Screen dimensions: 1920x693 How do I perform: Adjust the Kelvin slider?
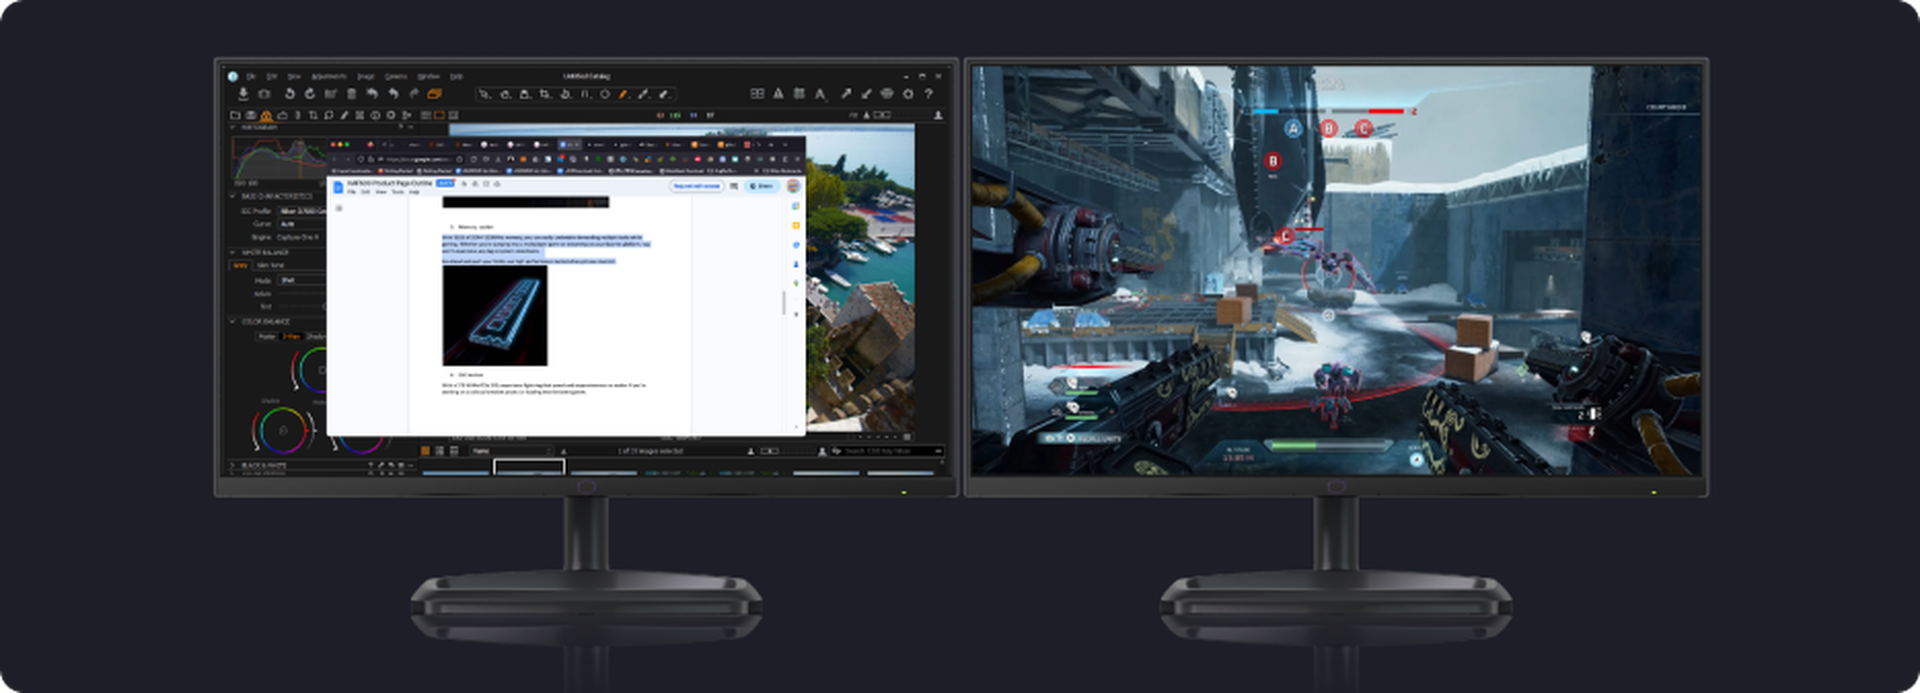pyautogui.click(x=302, y=293)
